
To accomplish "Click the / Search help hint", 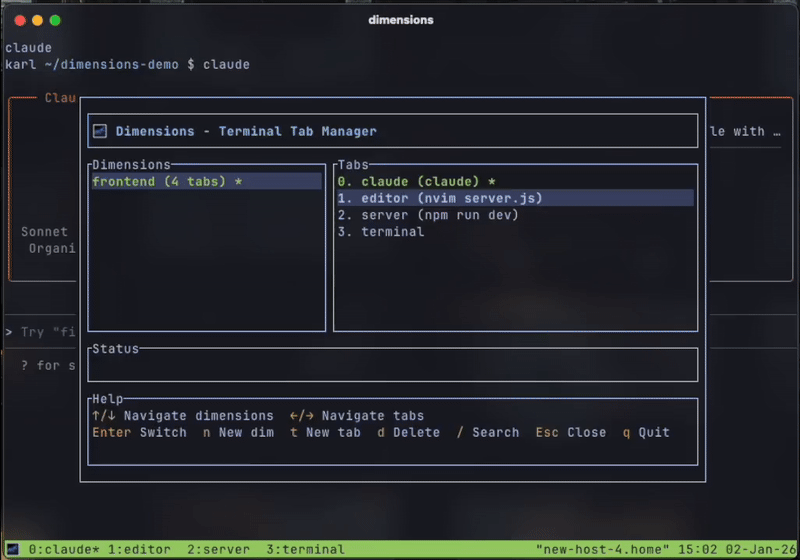I will pos(488,432).
